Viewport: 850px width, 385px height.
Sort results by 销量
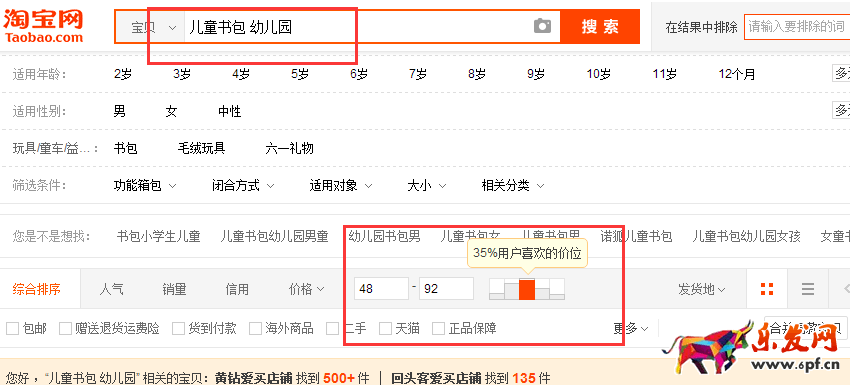[x=174, y=289]
